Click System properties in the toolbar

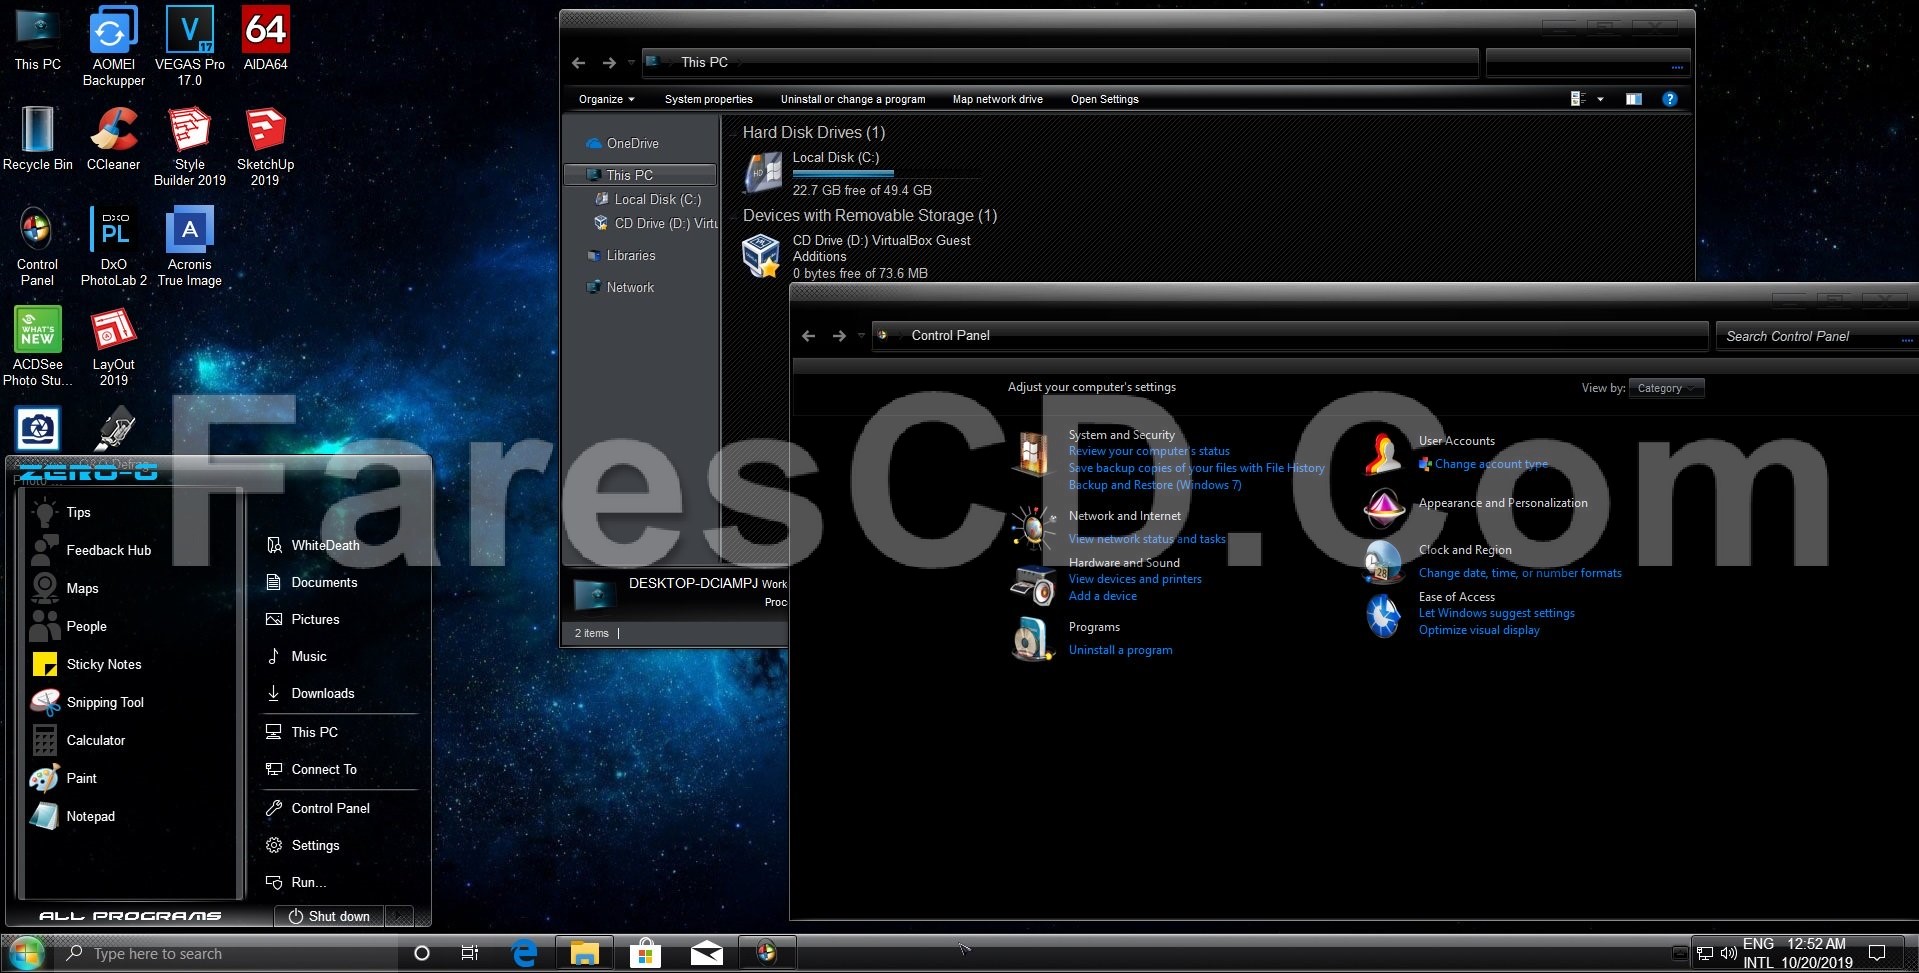click(708, 99)
